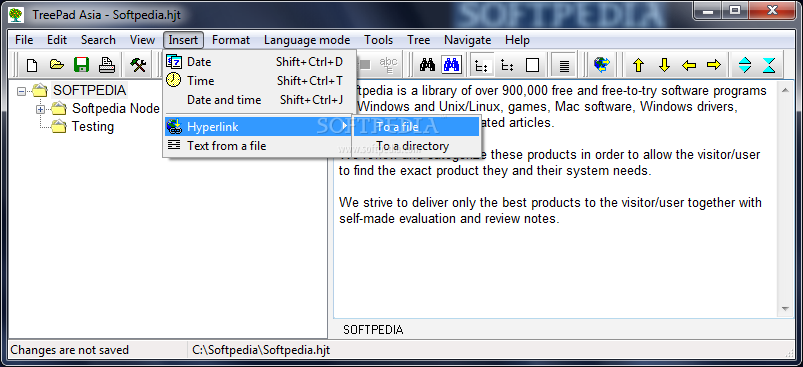Close the open Insert menu
Screen dimensions: 803x367
183,40
